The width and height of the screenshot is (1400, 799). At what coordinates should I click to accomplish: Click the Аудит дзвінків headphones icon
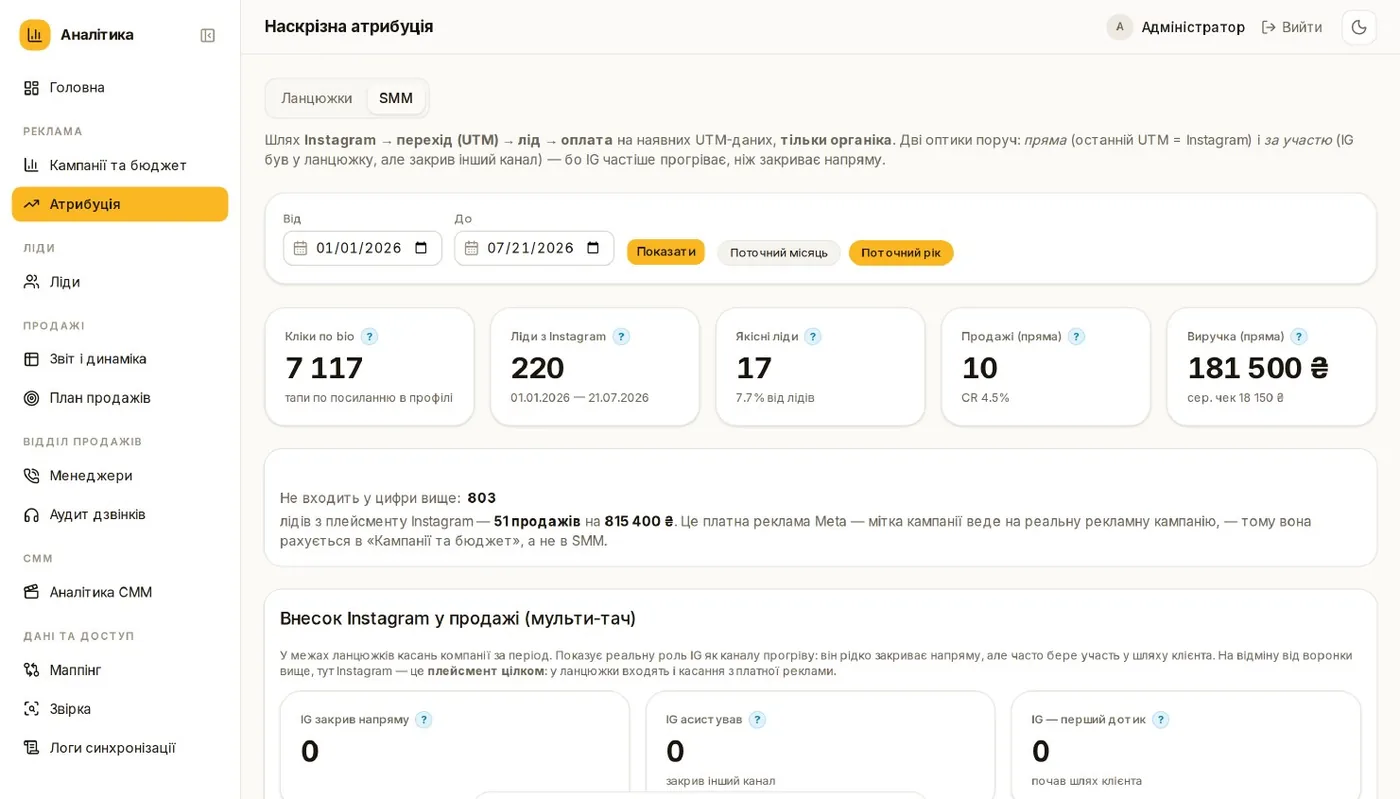[32, 514]
